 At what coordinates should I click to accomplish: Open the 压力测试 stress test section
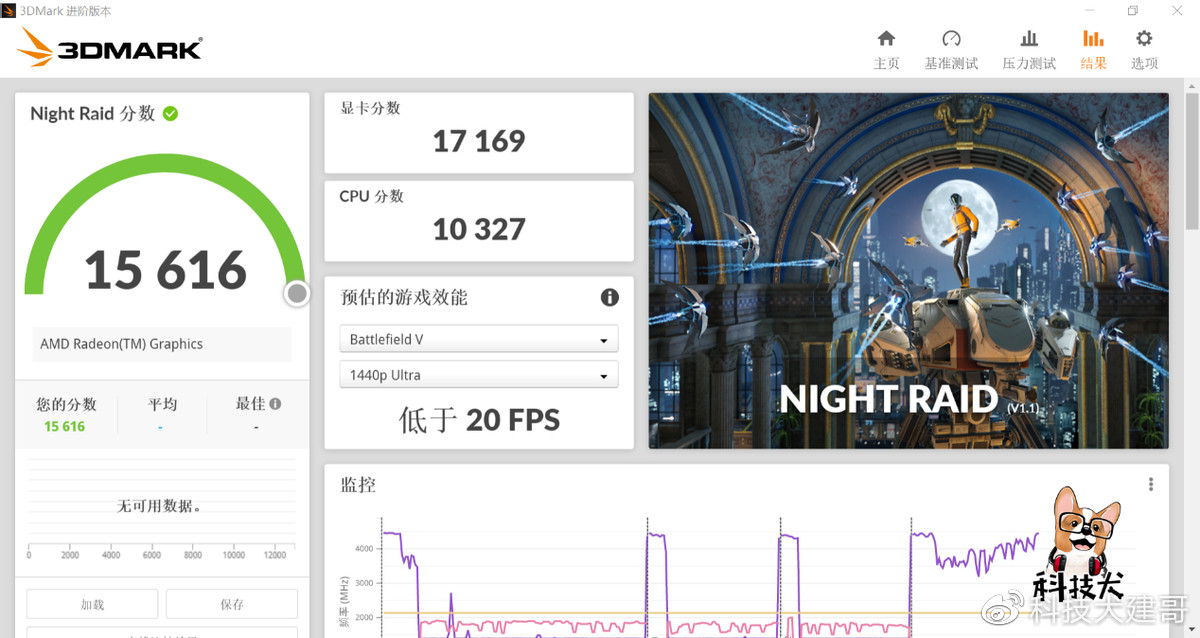[1029, 50]
